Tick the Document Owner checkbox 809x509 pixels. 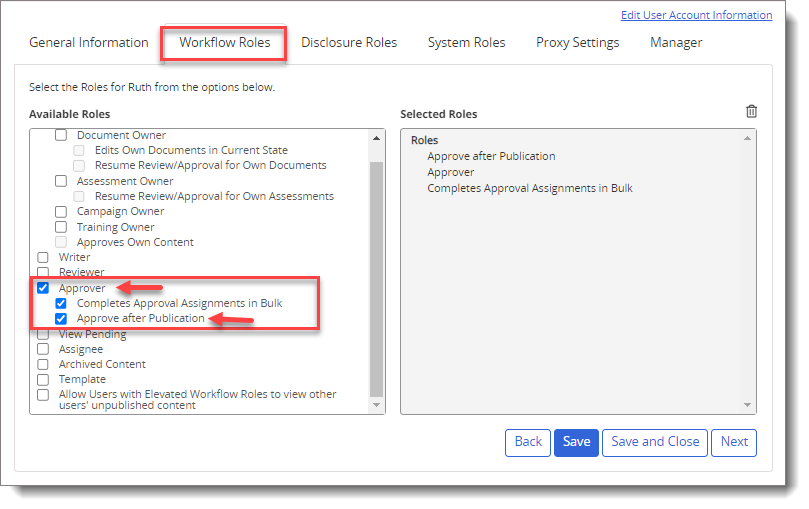tap(61, 135)
